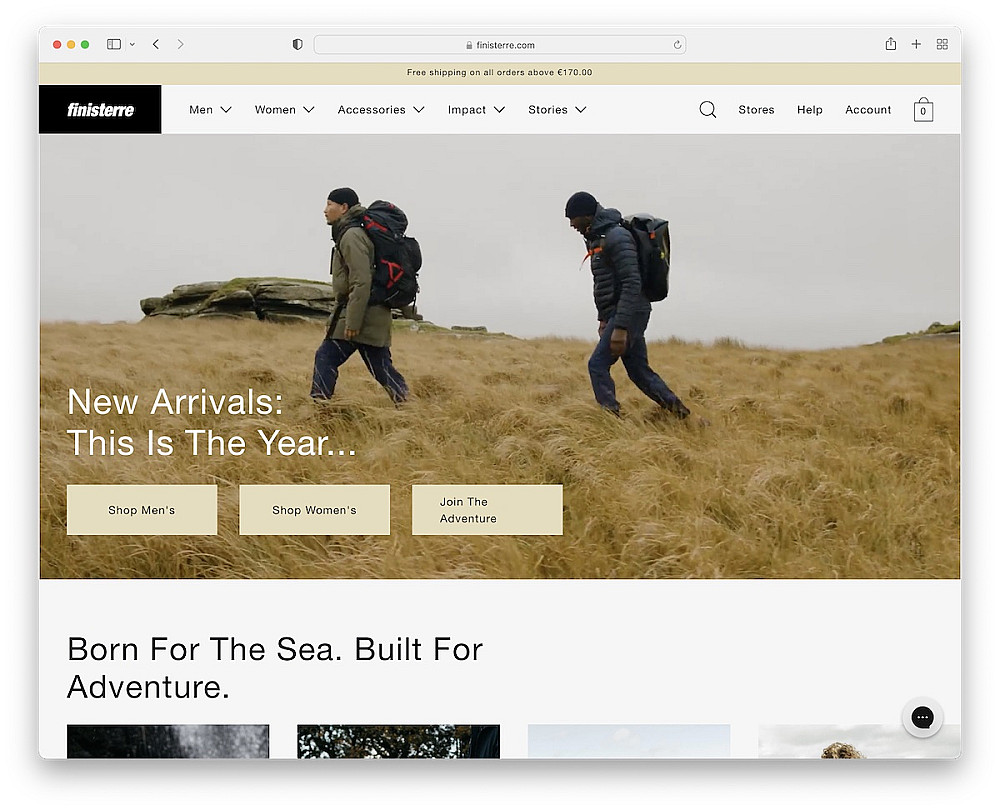Open the Account link
Image resolution: width=1000 pixels, height=810 pixels.
tap(867, 110)
